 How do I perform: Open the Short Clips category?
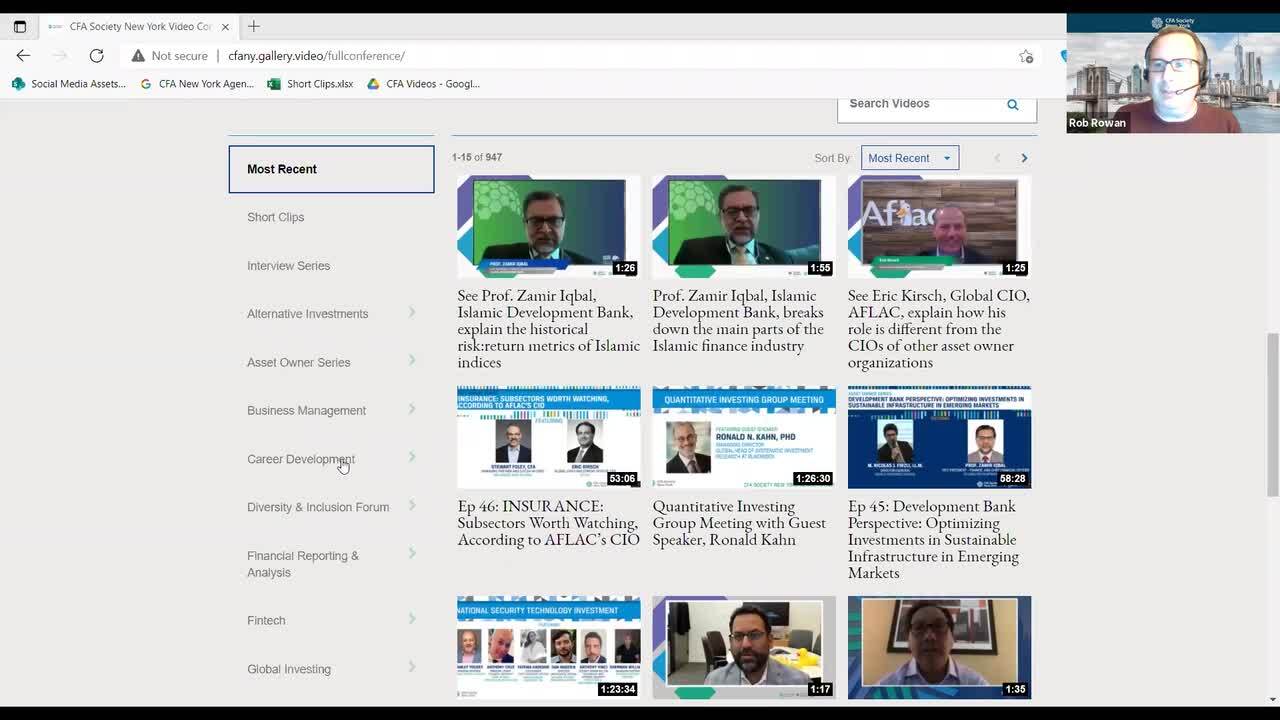[x=276, y=217]
